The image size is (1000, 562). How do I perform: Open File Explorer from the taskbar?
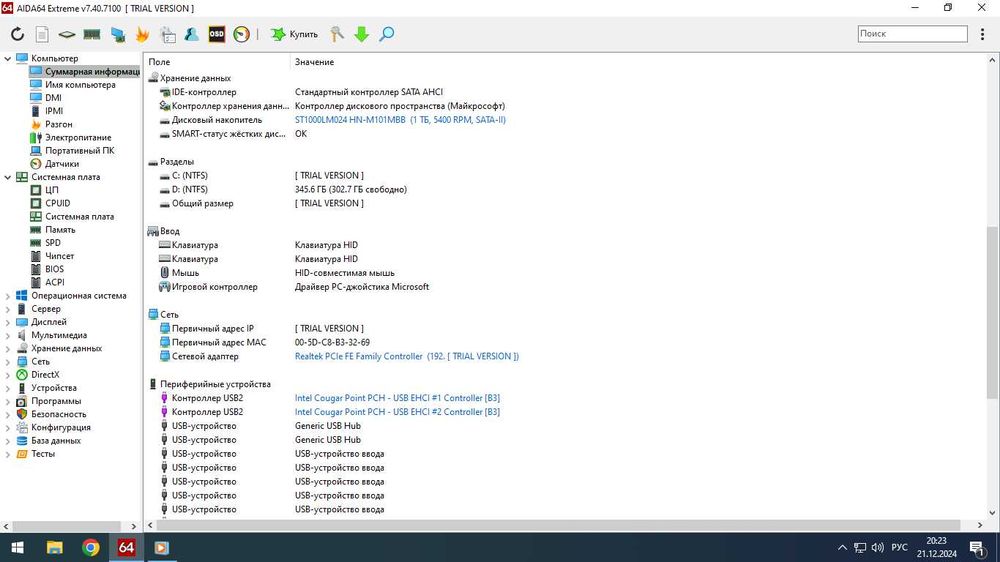[x=54, y=547]
